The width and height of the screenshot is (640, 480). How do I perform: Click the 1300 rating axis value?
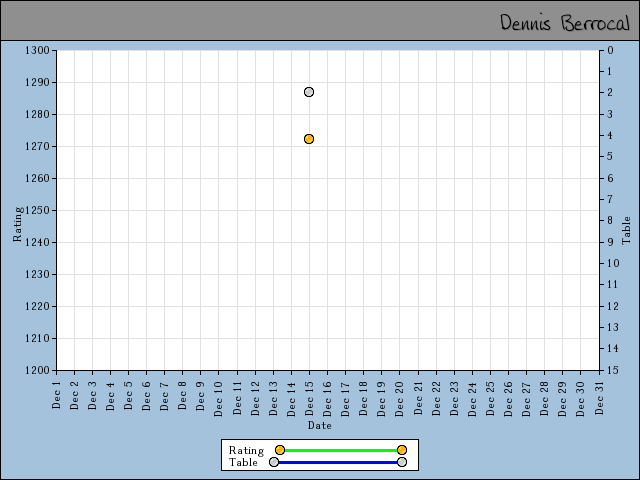tap(37, 50)
